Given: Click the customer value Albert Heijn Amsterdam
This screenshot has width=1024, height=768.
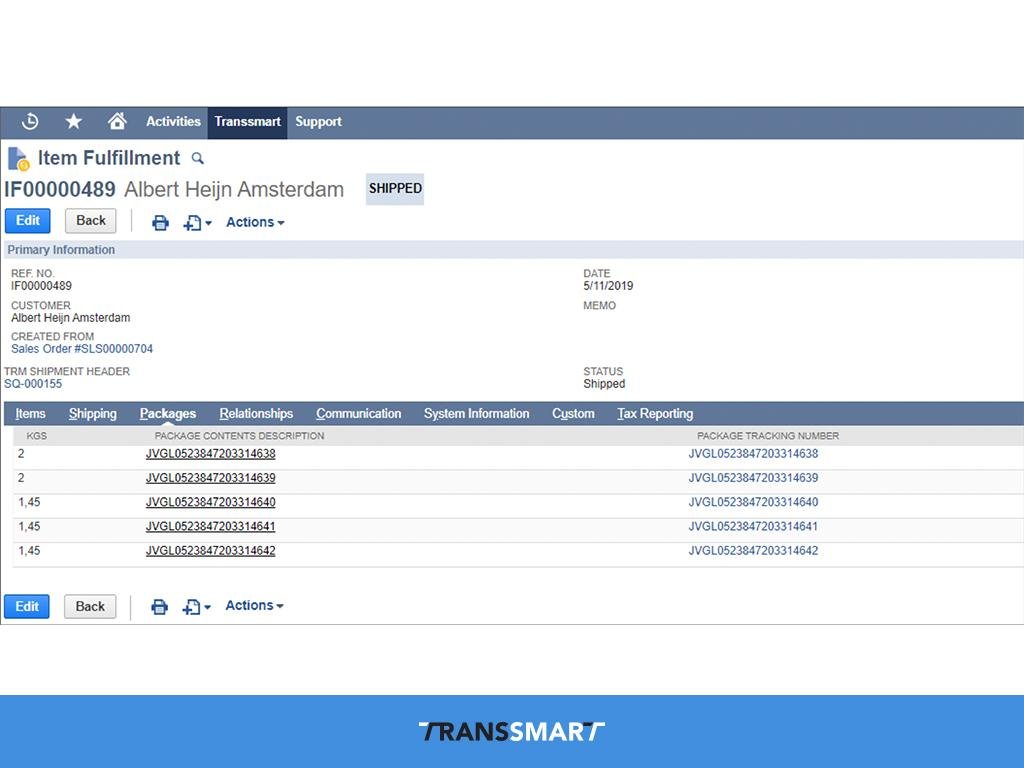Looking at the screenshot, I should 71,318.
